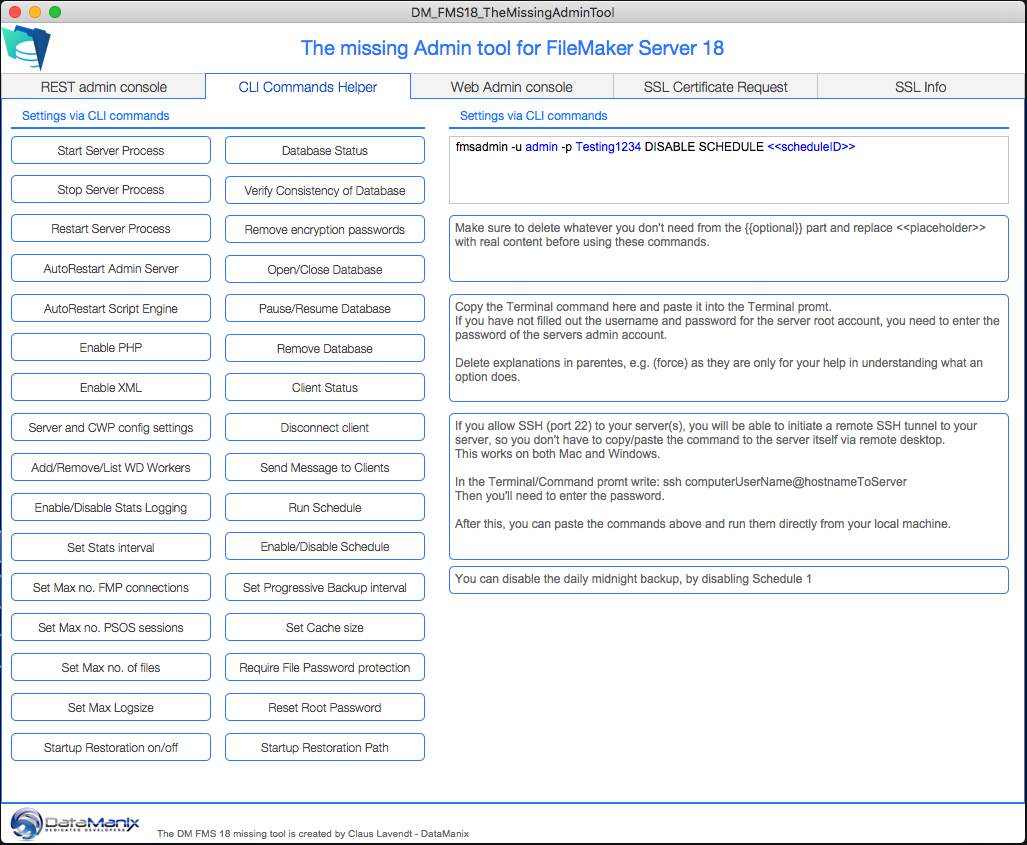1027x845 pixels.
Task: Click the fmsadmin command output field
Action: click(x=728, y=170)
